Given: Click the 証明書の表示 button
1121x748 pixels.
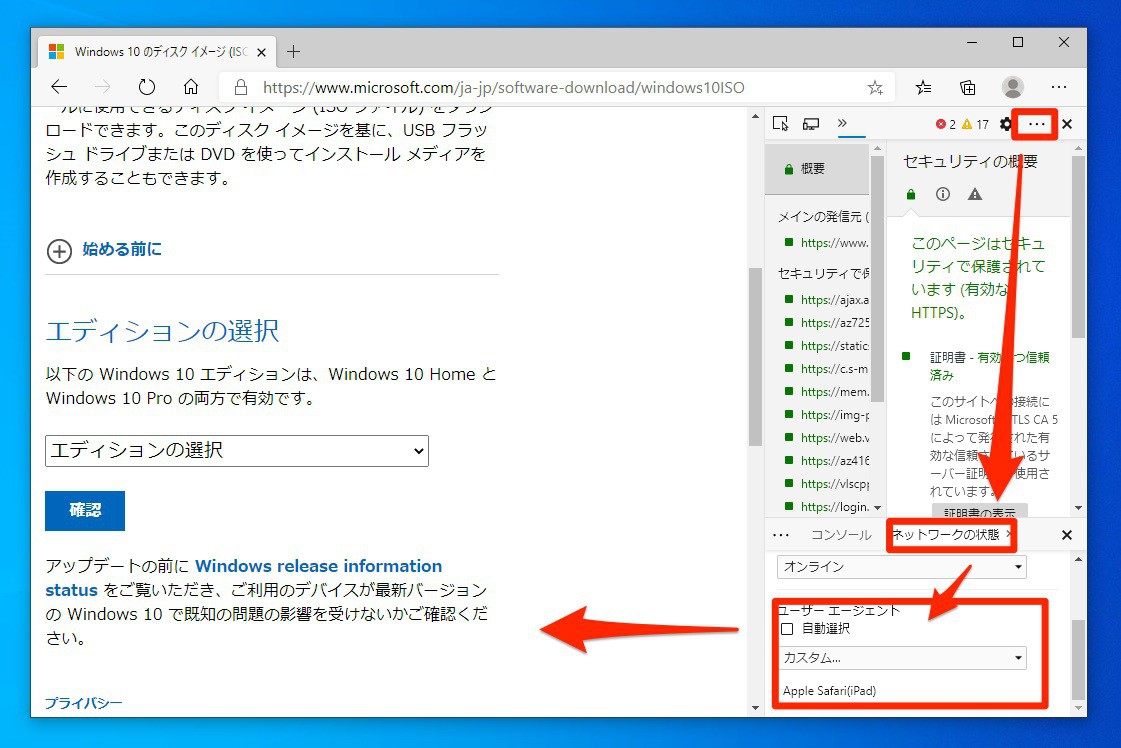Looking at the screenshot, I should [979, 512].
